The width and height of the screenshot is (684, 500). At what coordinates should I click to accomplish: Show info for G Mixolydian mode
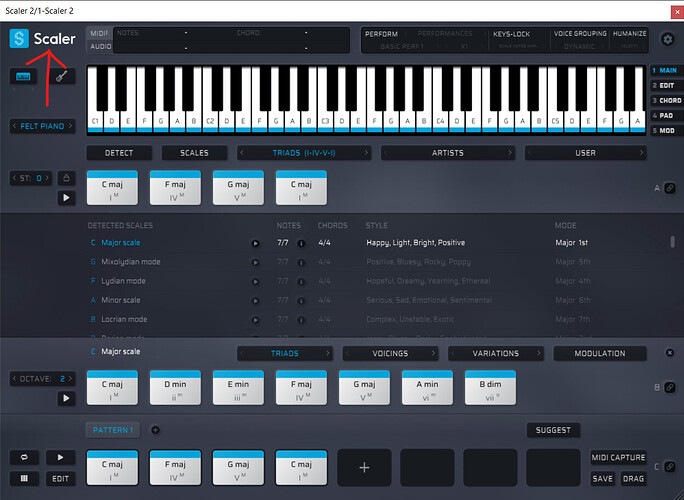pyautogui.click(x=301, y=262)
